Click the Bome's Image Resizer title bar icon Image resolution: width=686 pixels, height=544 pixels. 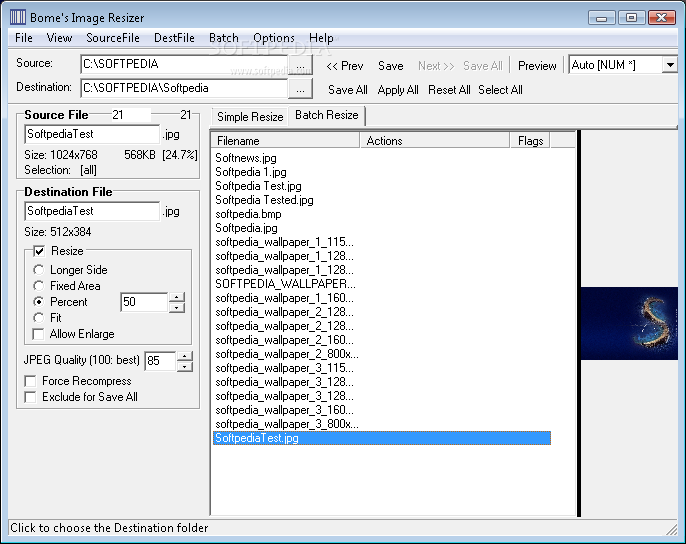pyautogui.click(x=18, y=18)
